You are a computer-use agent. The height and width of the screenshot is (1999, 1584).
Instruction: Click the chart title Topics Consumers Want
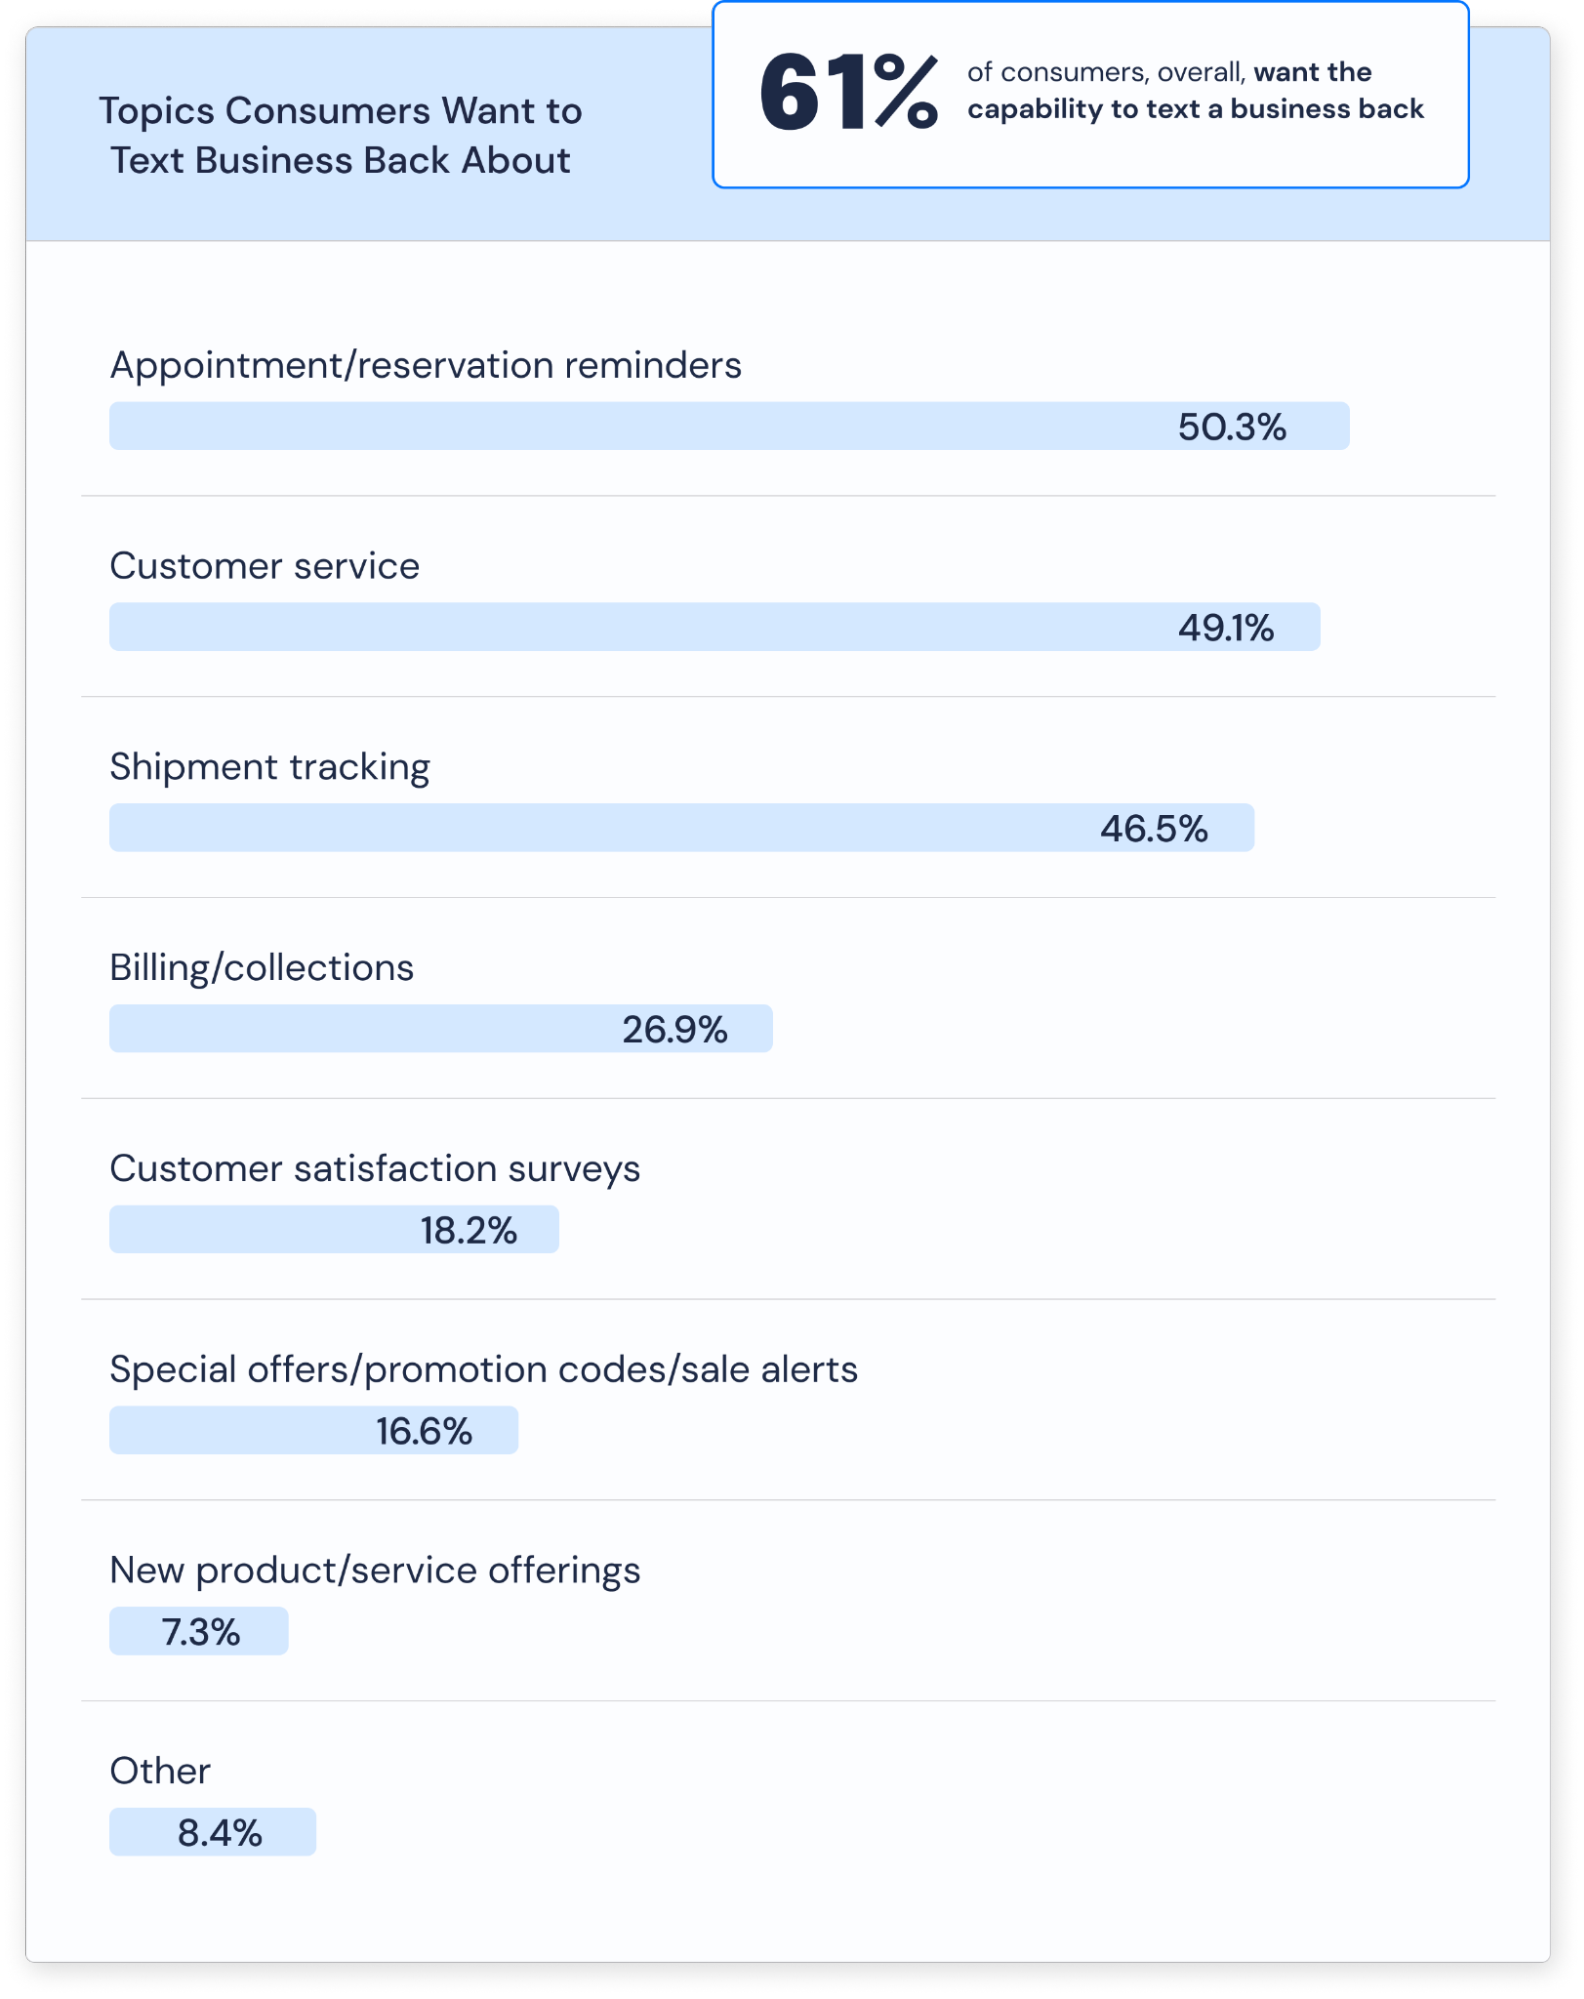[x=340, y=135]
